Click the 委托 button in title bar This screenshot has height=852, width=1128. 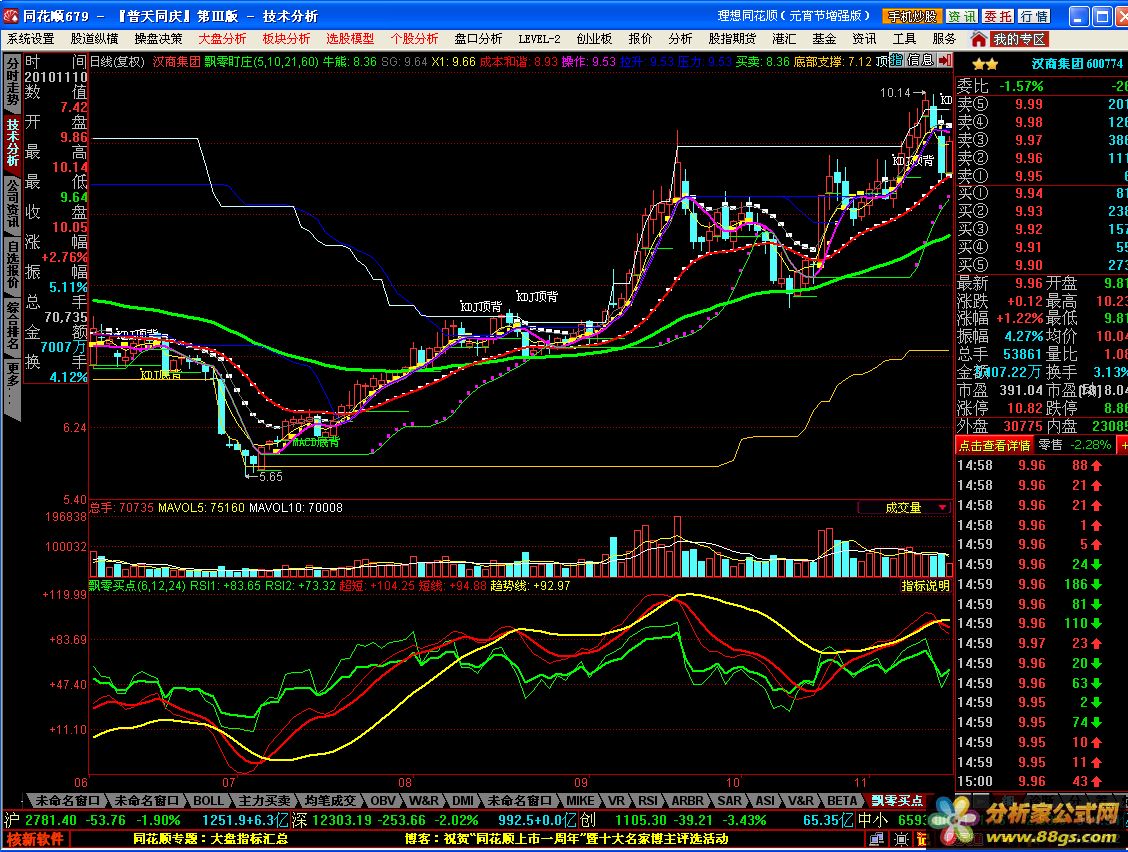tap(998, 16)
